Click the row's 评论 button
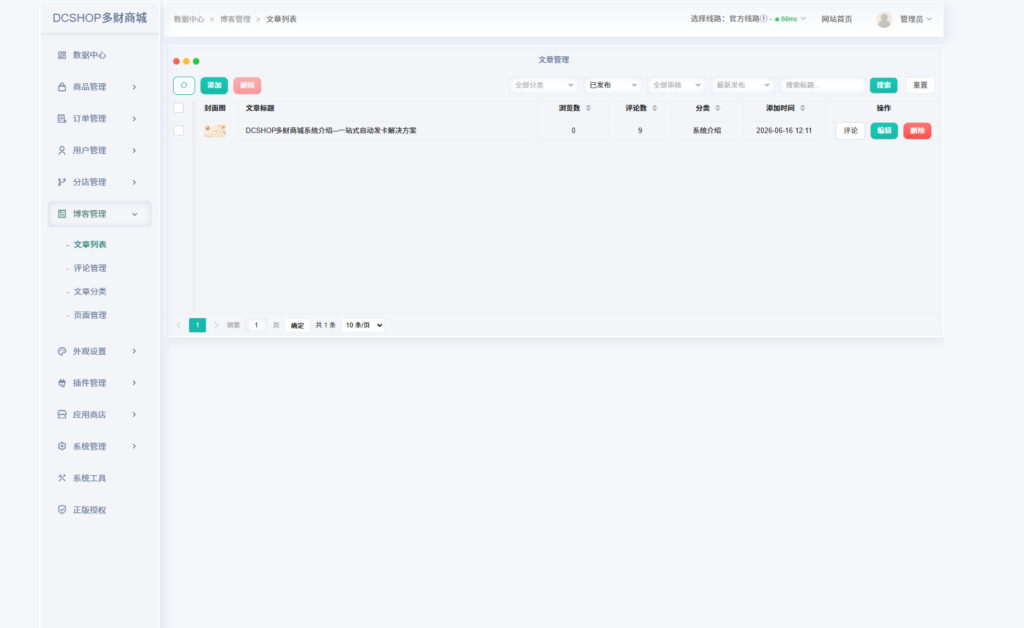This screenshot has width=1024, height=628. pos(850,131)
